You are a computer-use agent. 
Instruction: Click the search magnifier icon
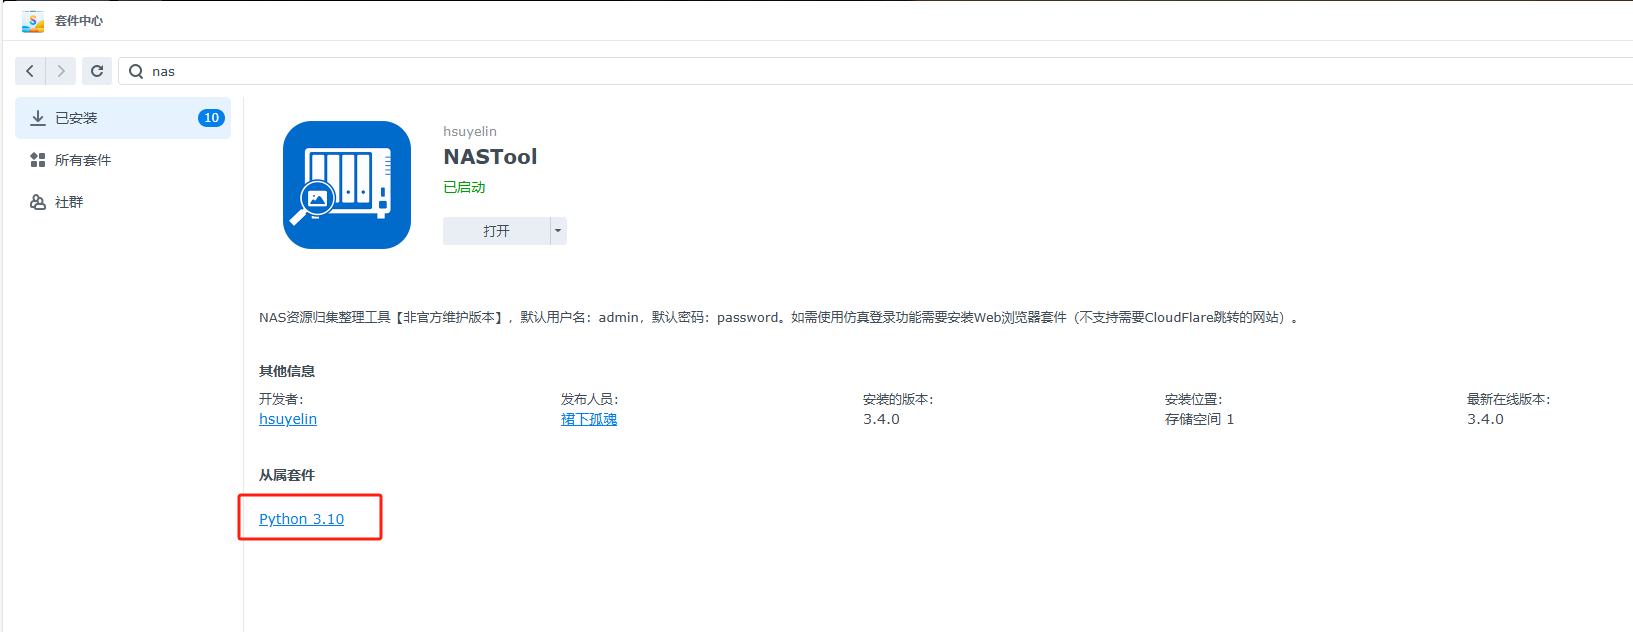point(136,71)
